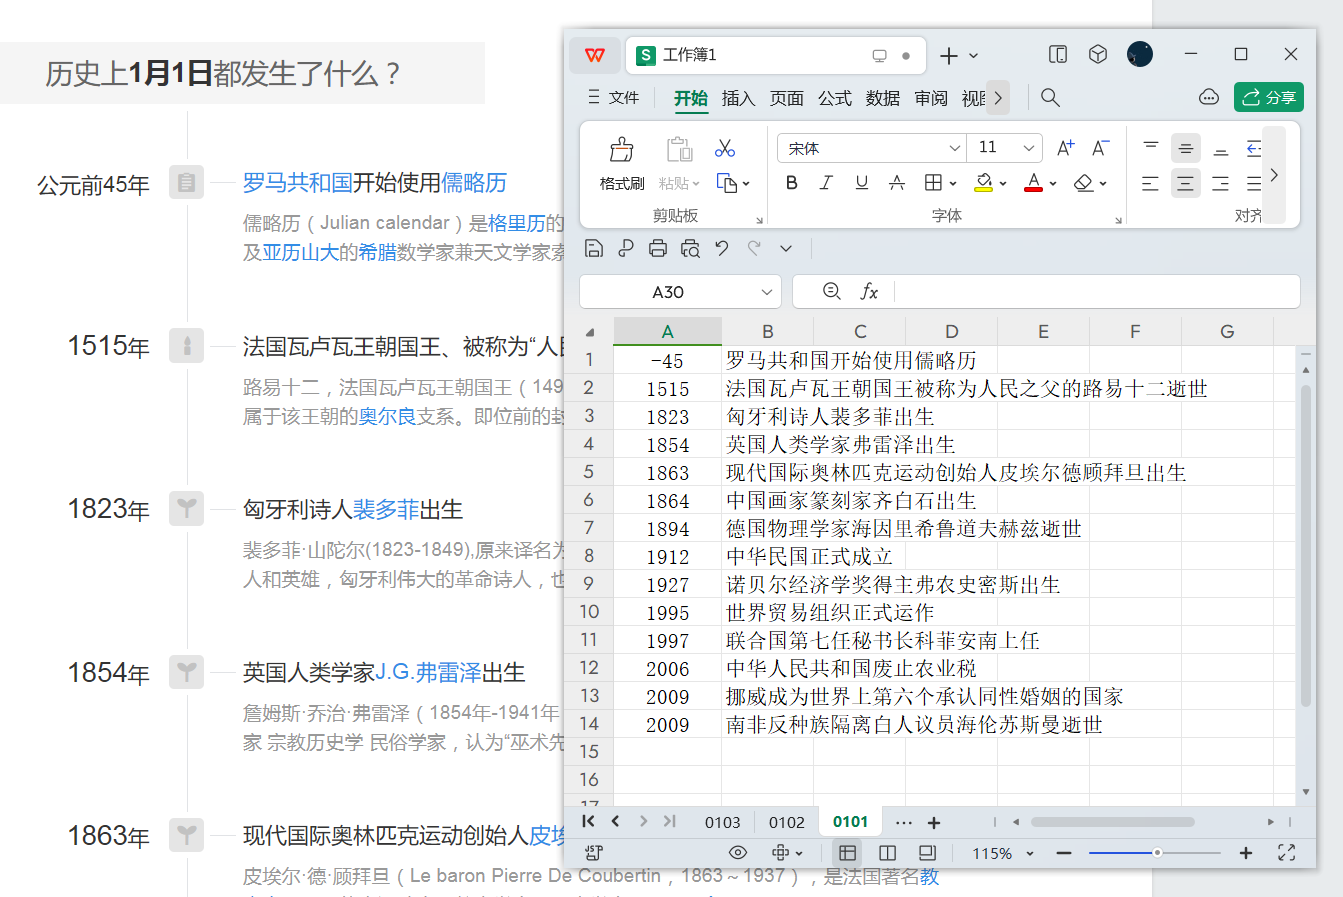Image resolution: width=1343 pixels, height=897 pixels.
Task: Click the 分享 Share button
Action: pos(1269,97)
